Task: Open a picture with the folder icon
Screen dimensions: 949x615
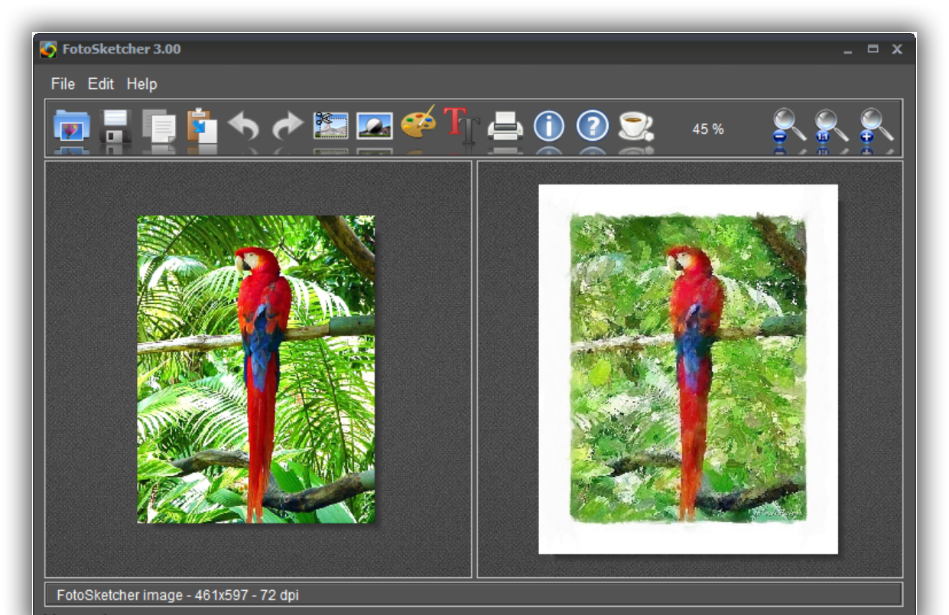Action: click(71, 126)
